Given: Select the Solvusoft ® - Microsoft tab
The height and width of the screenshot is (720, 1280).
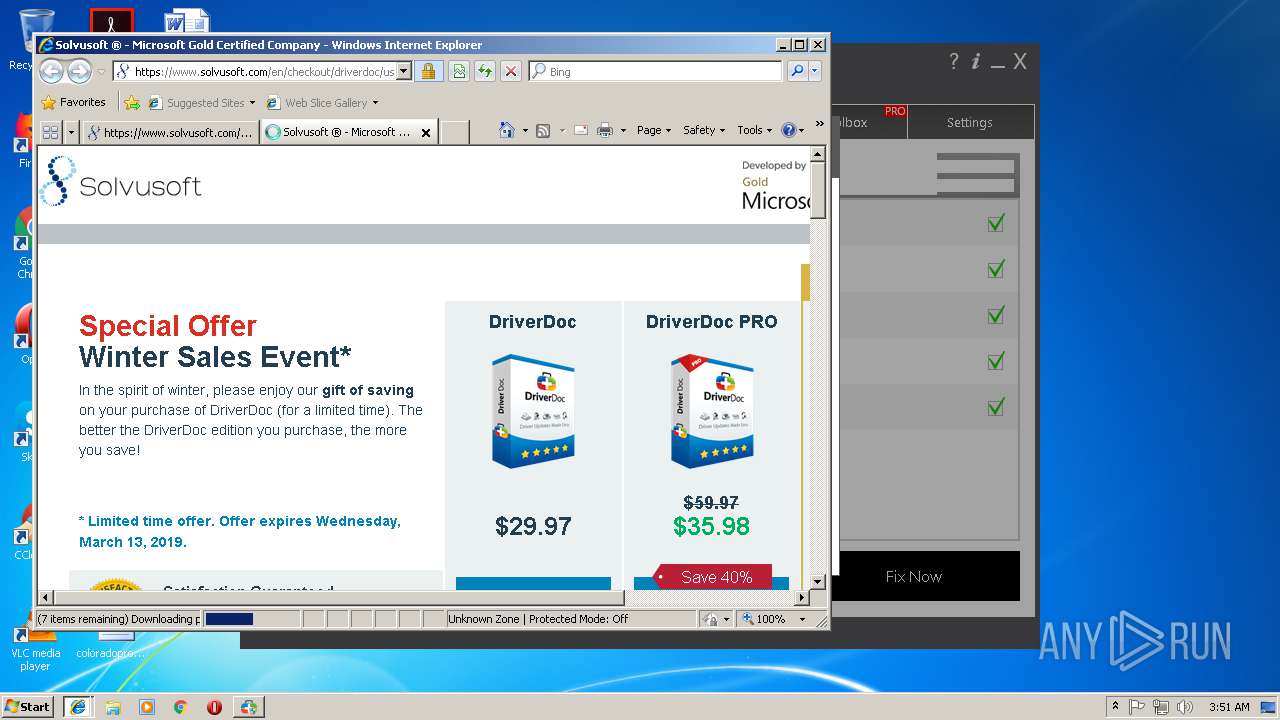Looking at the screenshot, I should [349, 132].
